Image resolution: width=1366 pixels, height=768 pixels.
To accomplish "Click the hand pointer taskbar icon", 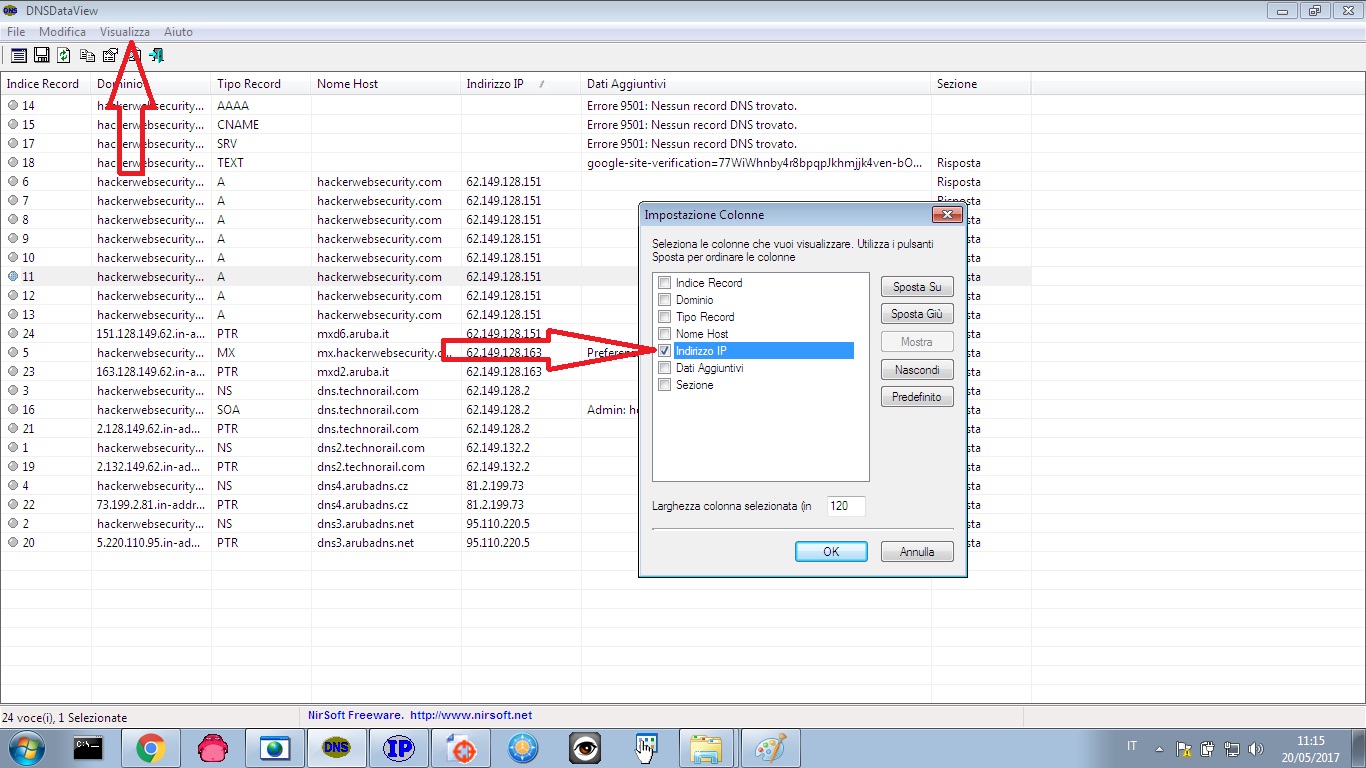I will coord(647,747).
